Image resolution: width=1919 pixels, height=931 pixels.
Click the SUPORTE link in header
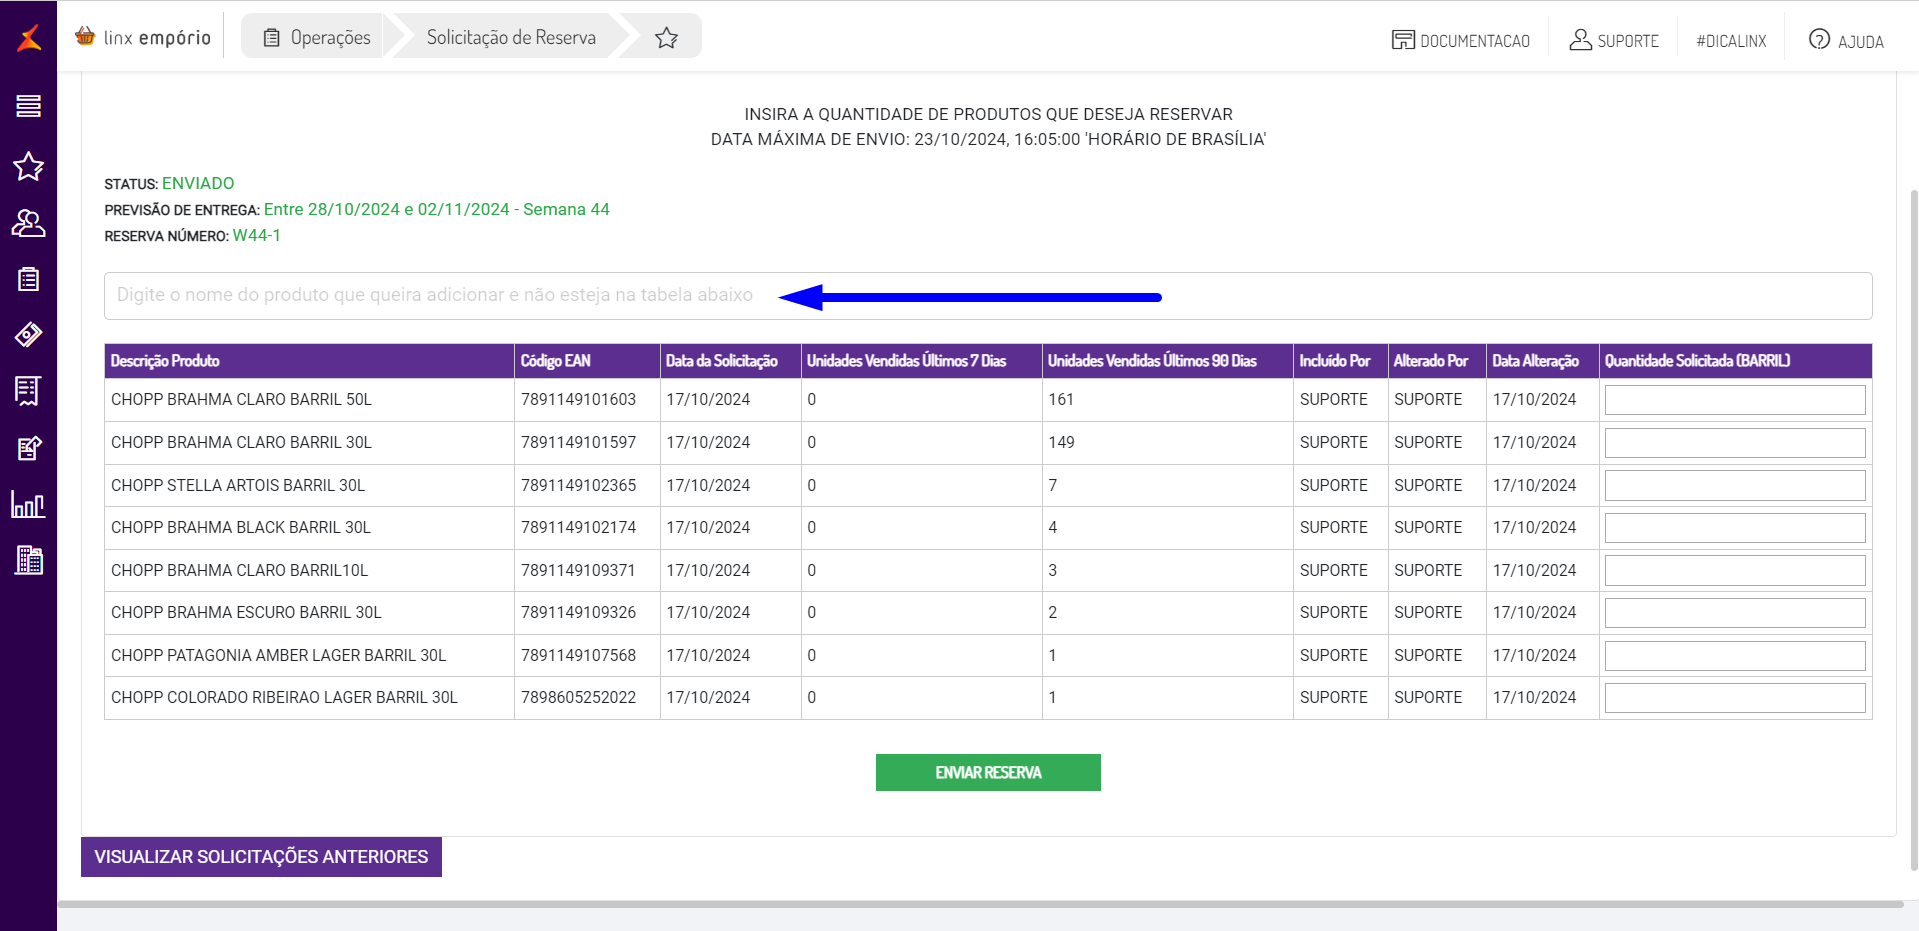click(1614, 41)
